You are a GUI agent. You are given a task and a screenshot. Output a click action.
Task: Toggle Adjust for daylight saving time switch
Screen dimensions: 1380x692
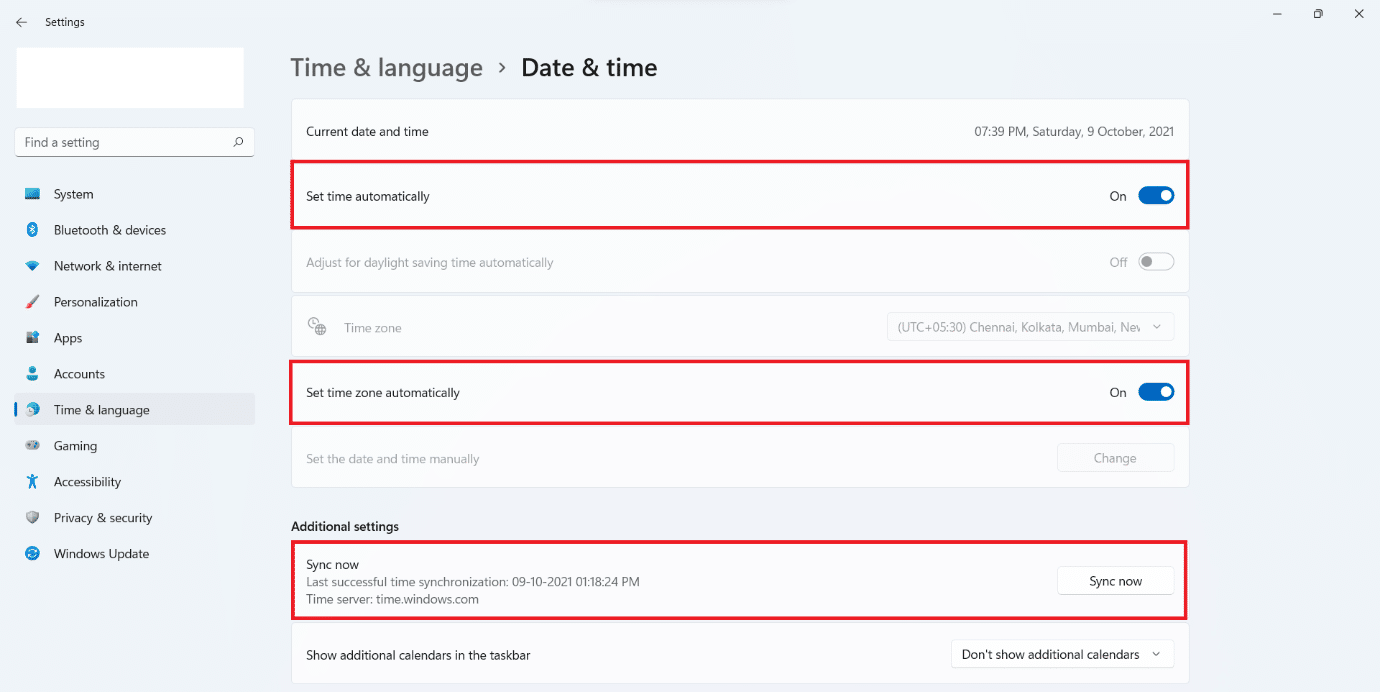tap(1156, 262)
